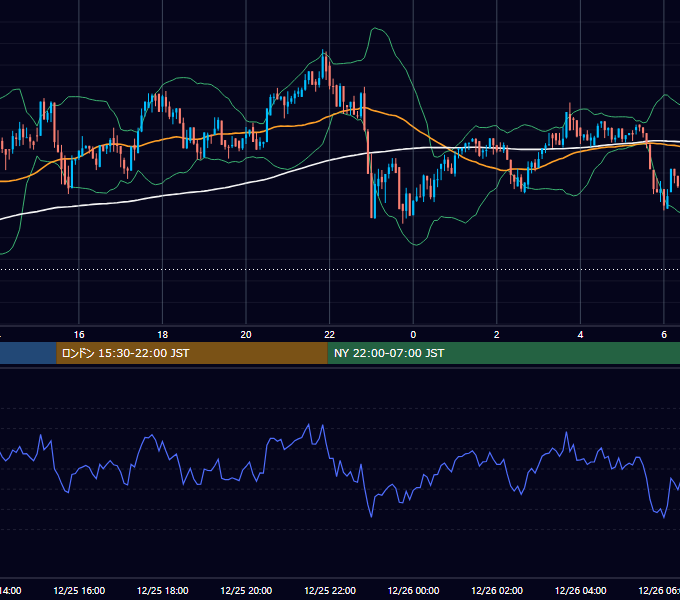
Task: Click the 4 hour label on chart axis
Action: click(x=580, y=334)
